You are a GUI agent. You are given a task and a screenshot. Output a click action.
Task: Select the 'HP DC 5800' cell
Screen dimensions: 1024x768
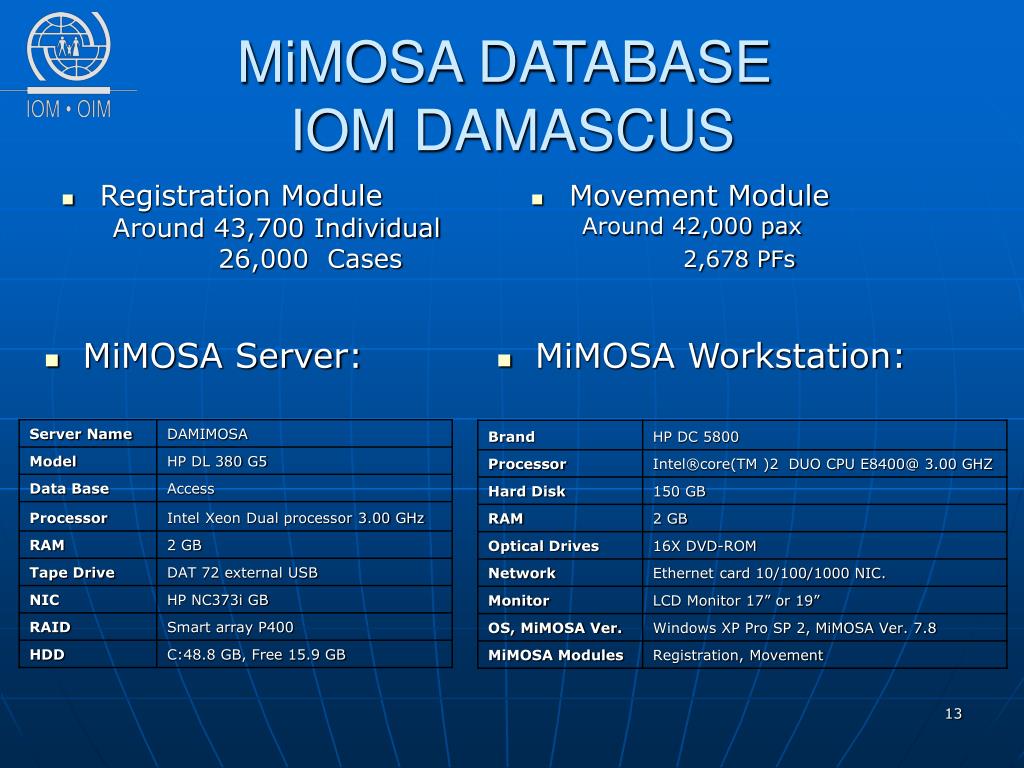pyautogui.click(x=825, y=436)
